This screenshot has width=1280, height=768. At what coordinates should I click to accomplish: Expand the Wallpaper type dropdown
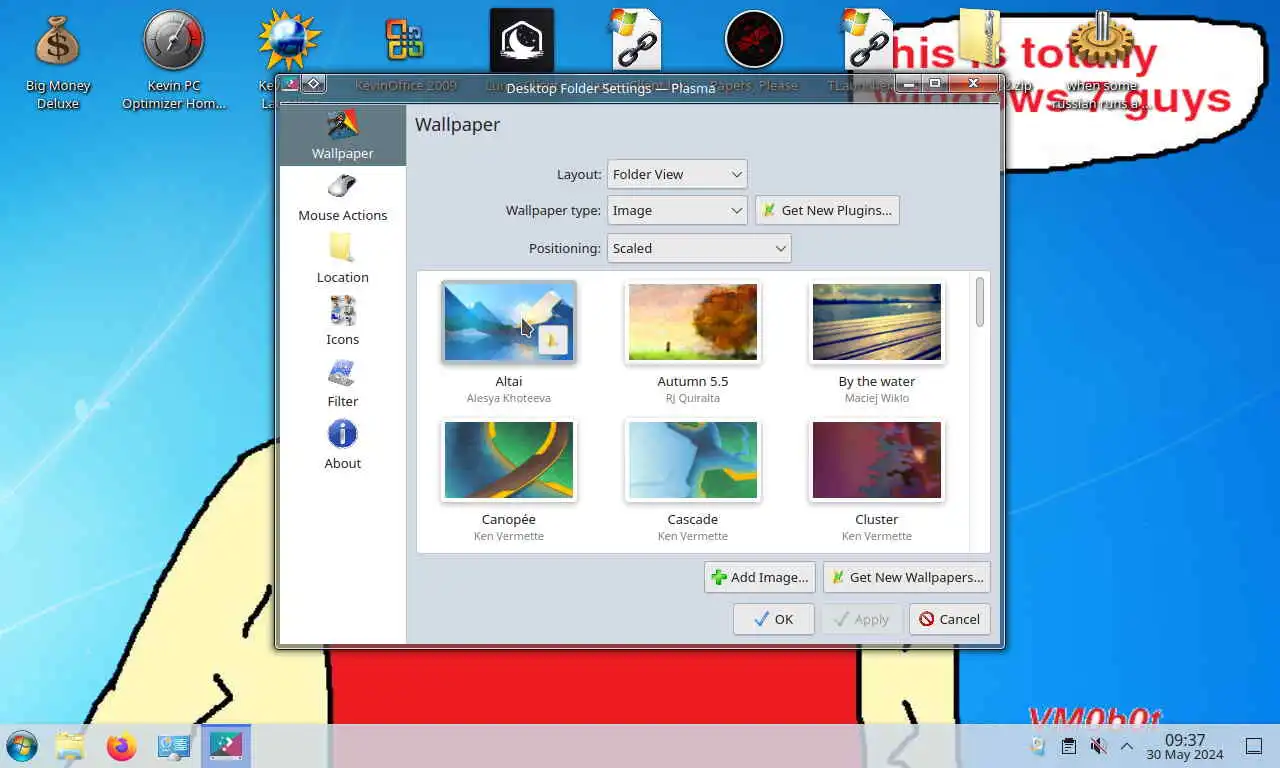click(x=677, y=210)
